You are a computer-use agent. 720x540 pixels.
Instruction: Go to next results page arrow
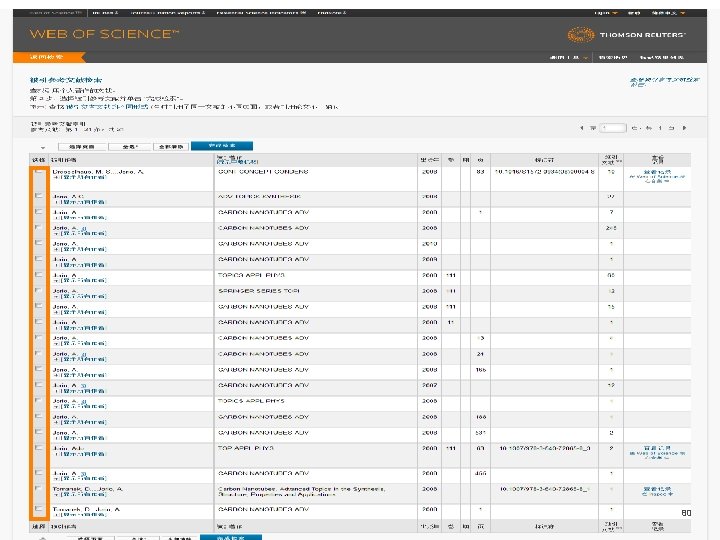pyautogui.click(x=685, y=128)
